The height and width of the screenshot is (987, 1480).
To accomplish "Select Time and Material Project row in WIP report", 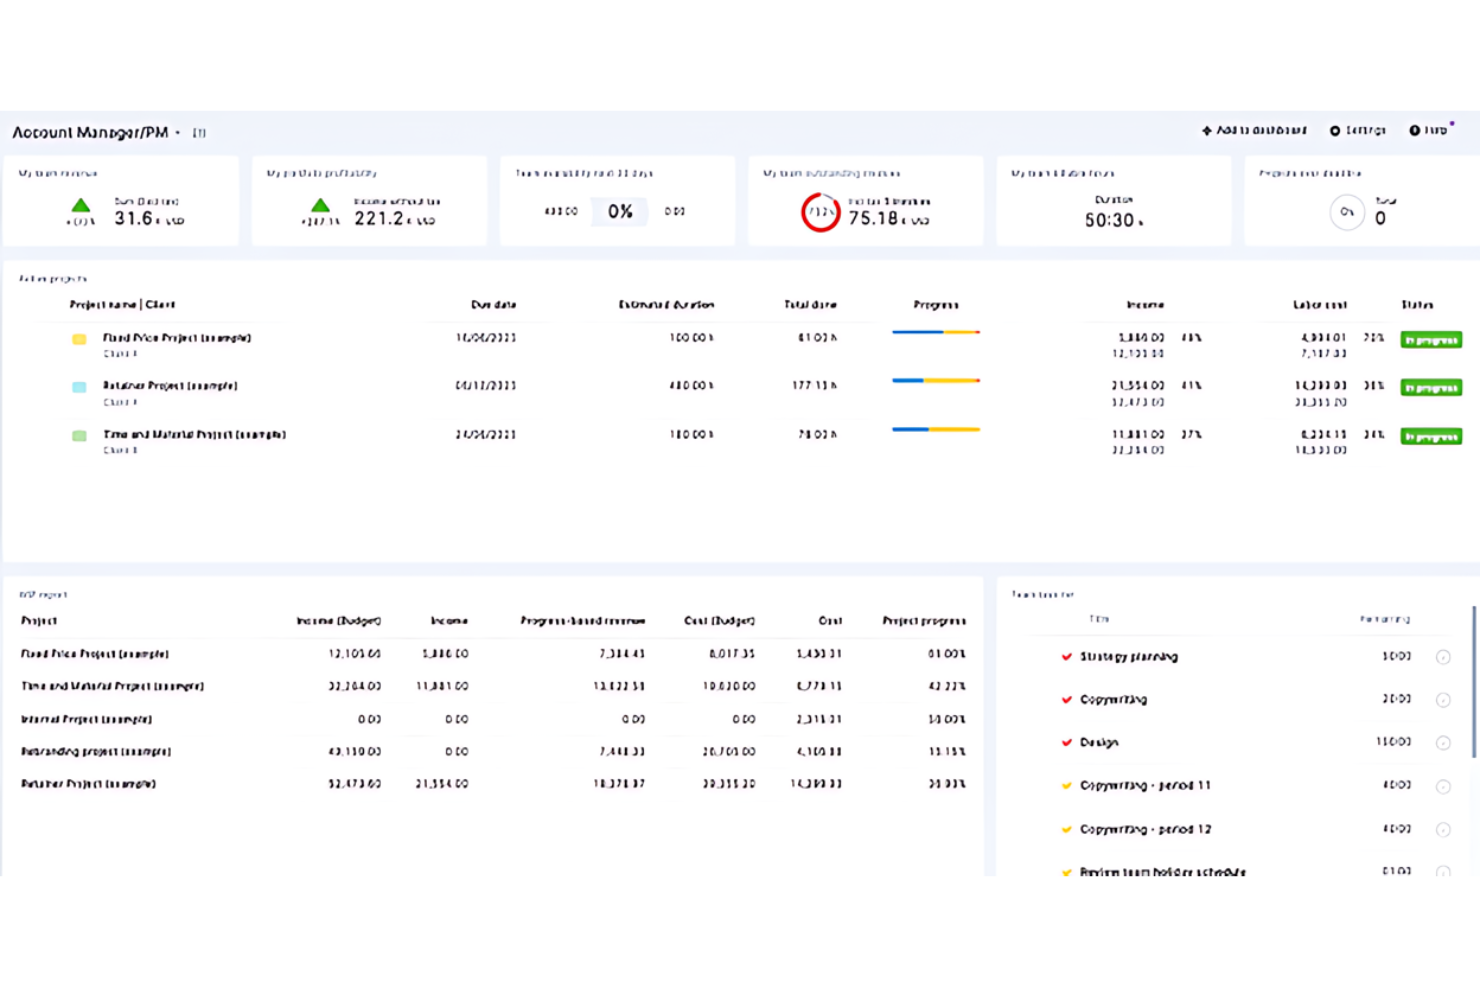I will (x=493, y=687).
